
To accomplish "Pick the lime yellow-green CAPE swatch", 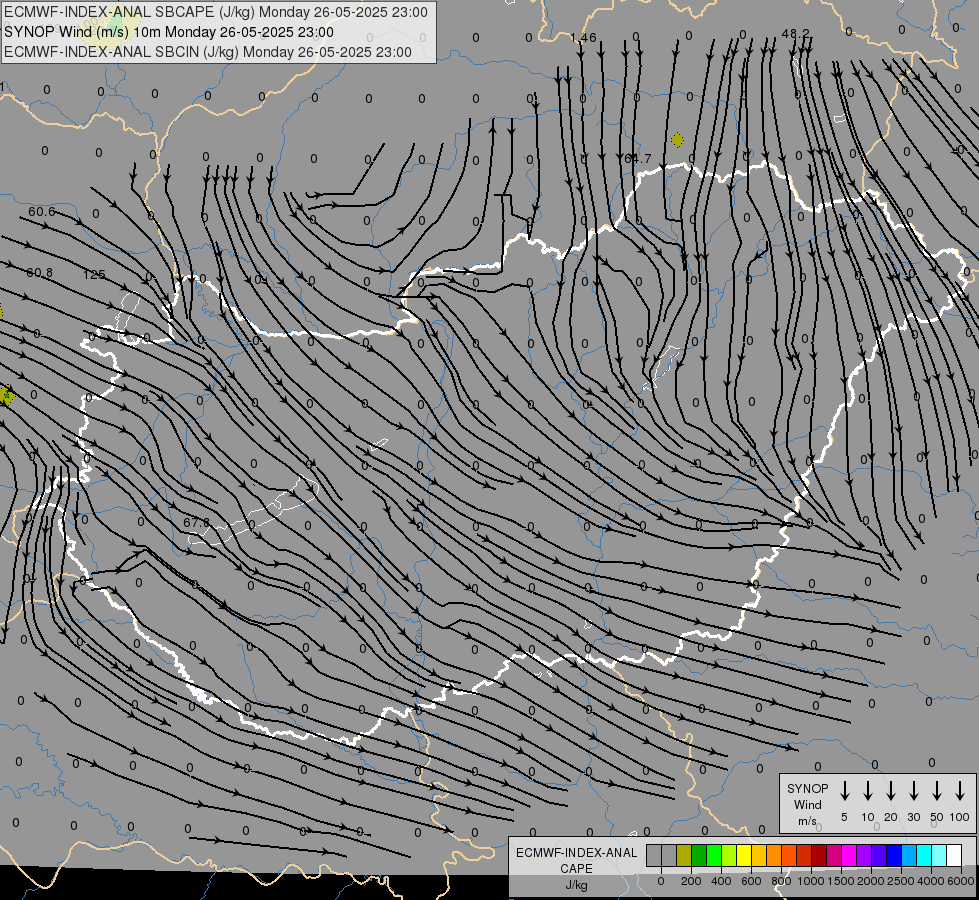I will [729, 856].
